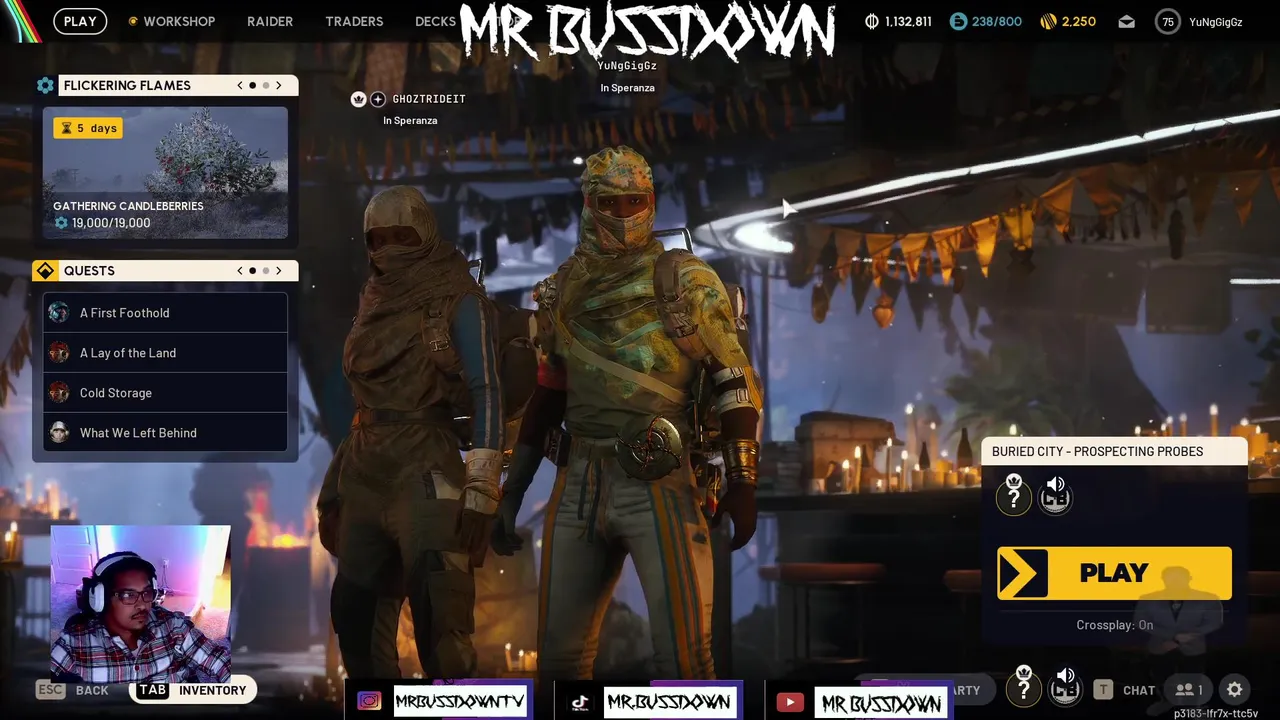Go to next Flickering Flames page arrow
The width and height of the screenshot is (1280, 720).
pos(279,85)
